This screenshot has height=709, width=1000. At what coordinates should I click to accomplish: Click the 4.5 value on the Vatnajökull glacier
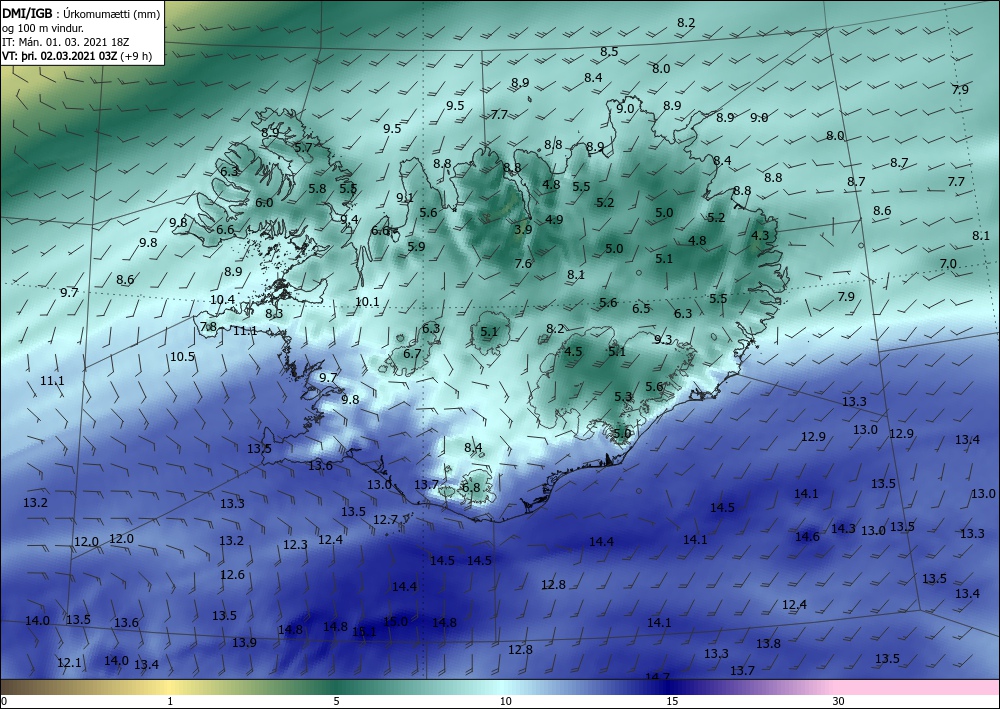(573, 351)
